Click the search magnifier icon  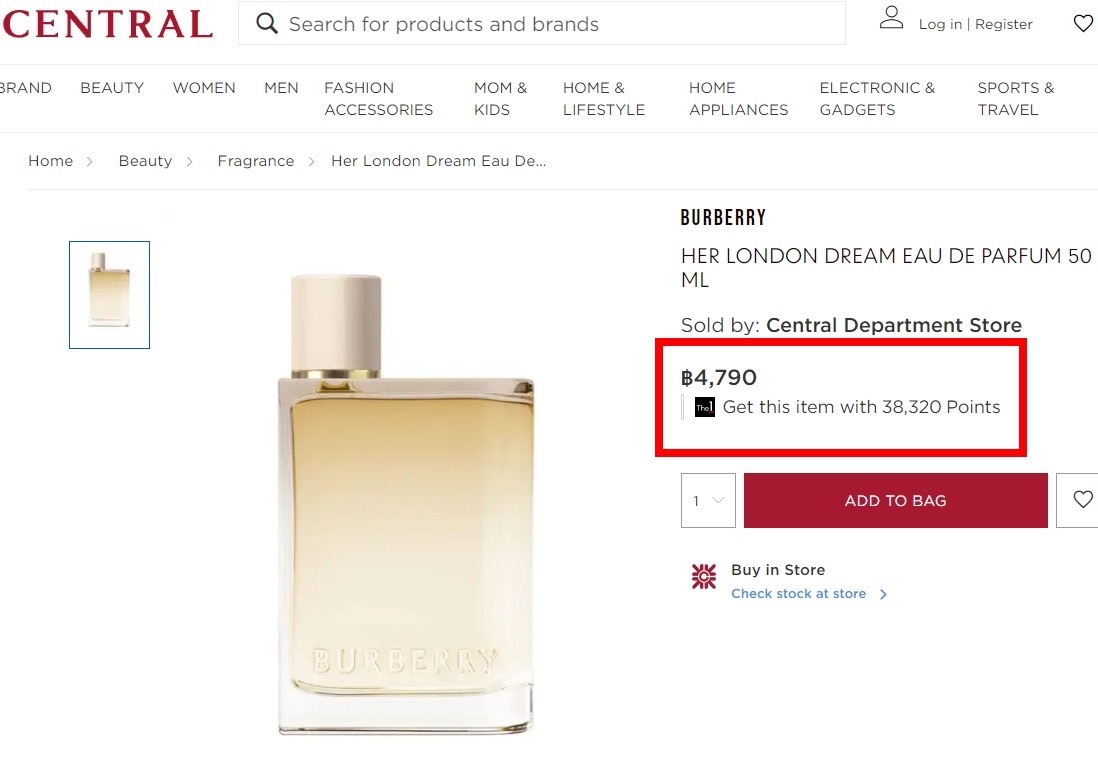[x=266, y=23]
